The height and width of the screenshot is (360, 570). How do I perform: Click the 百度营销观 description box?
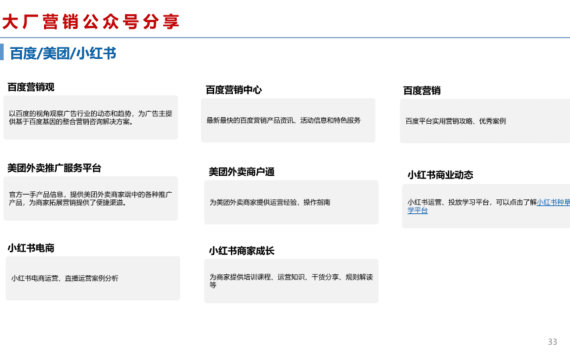click(91, 117)
